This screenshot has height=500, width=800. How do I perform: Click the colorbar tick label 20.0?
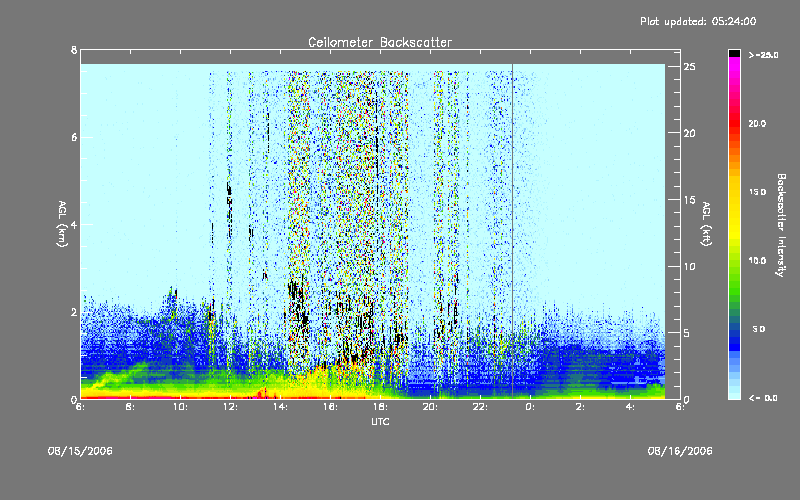[x=757, y=123]
